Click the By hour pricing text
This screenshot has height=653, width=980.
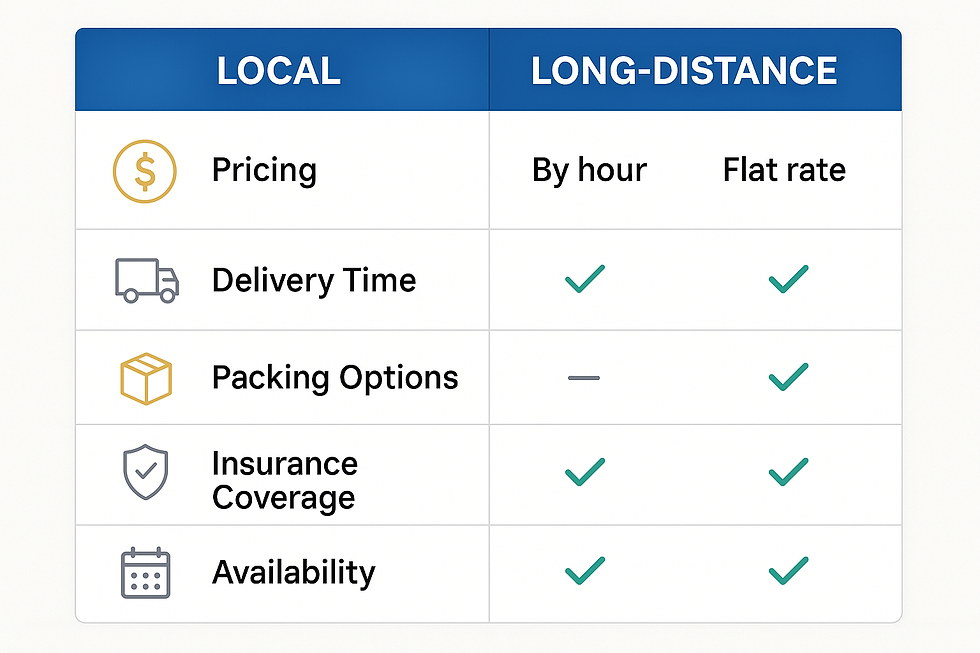tap(589, 171)
